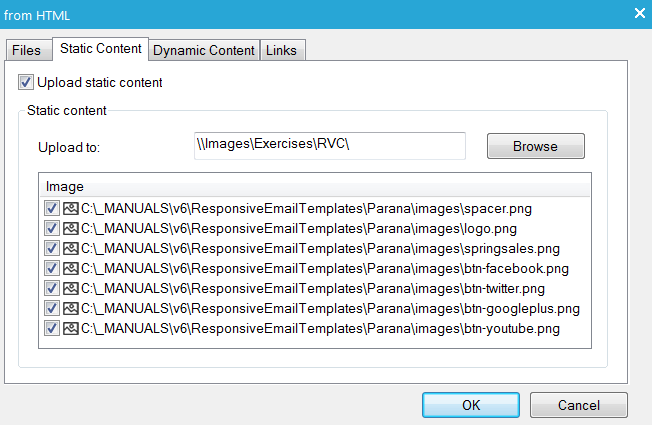652x425 pixels.
Task: Uncheck the Upload static content checkbox
Action: 25,82
